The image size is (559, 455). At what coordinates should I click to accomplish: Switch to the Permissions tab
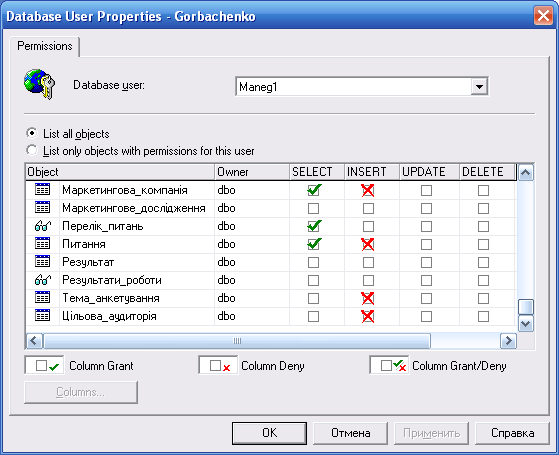coord(45,46)
